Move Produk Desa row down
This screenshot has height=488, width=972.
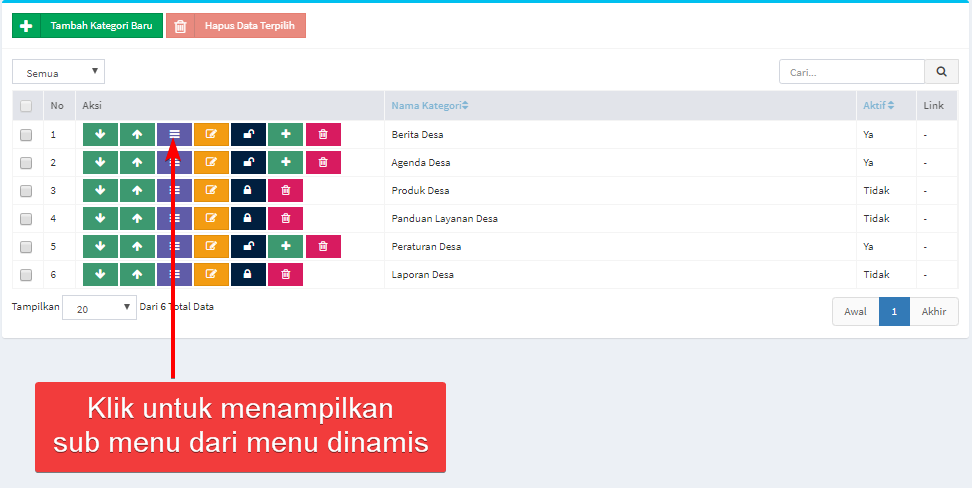(100, 190)
